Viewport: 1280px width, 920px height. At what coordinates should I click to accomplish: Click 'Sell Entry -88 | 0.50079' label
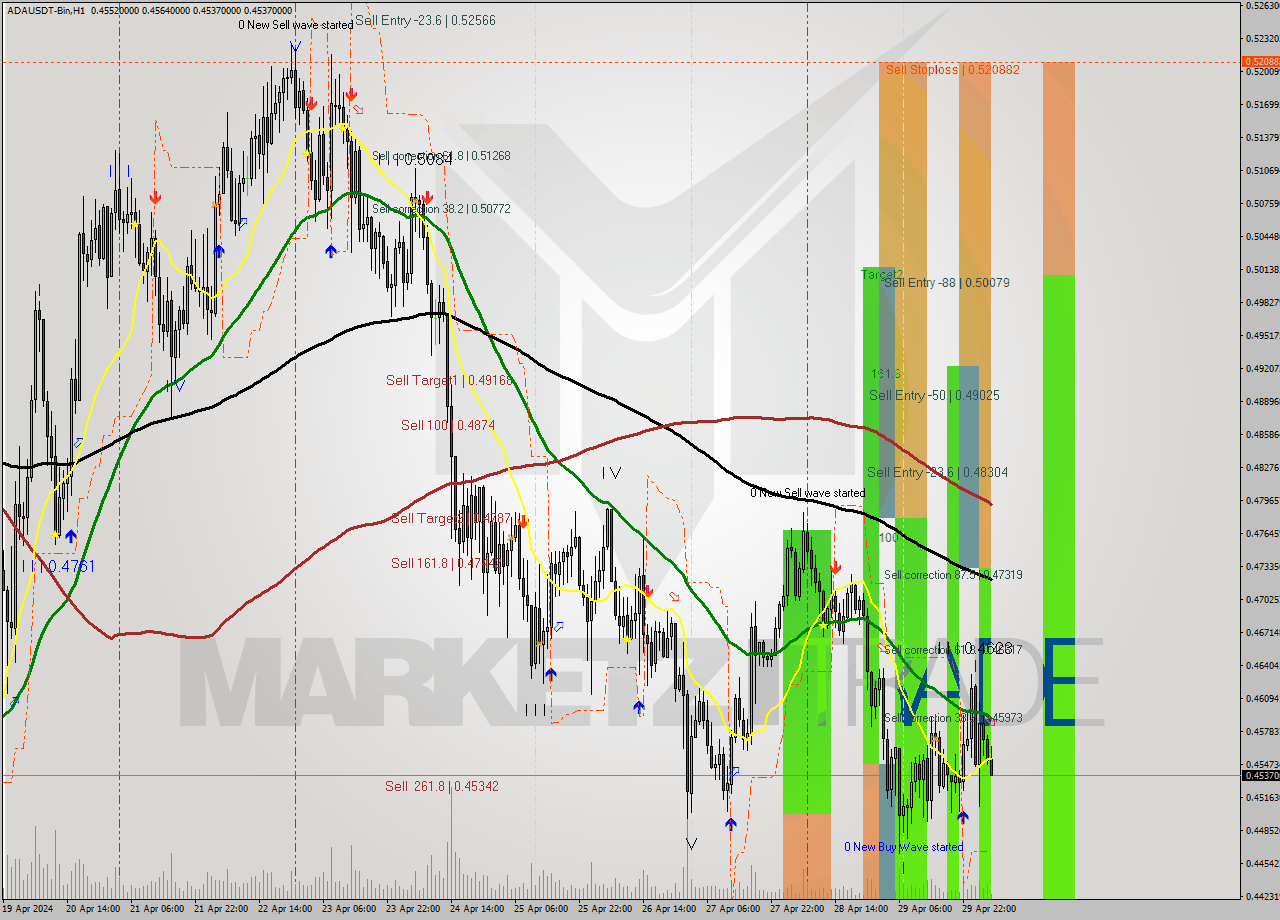point(947,283)
